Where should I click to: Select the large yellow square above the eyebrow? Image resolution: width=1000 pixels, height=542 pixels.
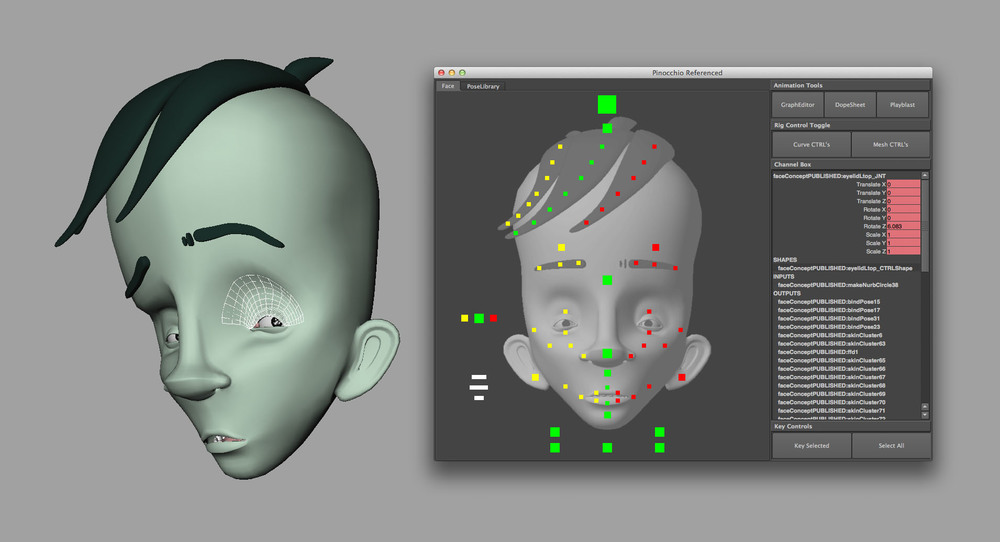pos(561,247)
